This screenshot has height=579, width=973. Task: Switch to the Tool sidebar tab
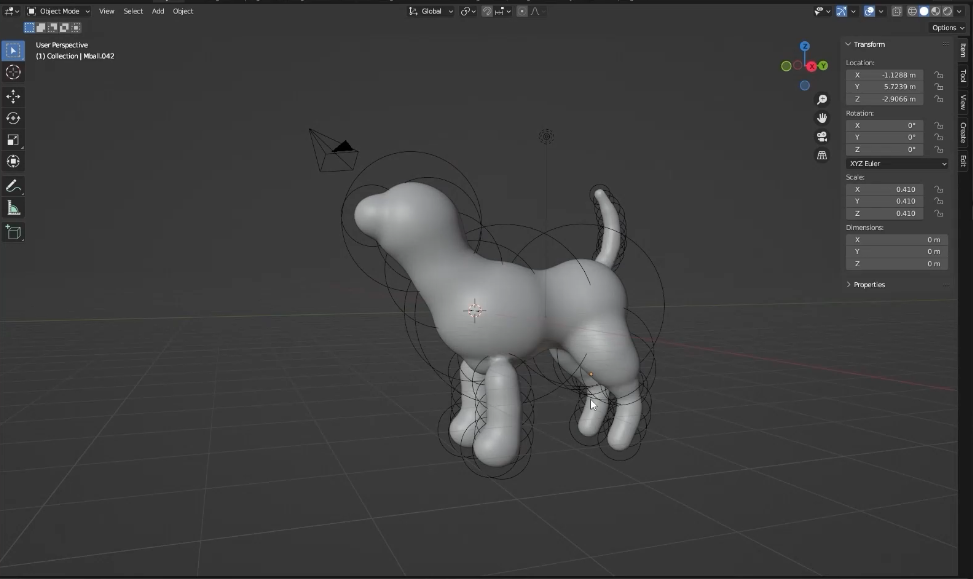[963, 75]
